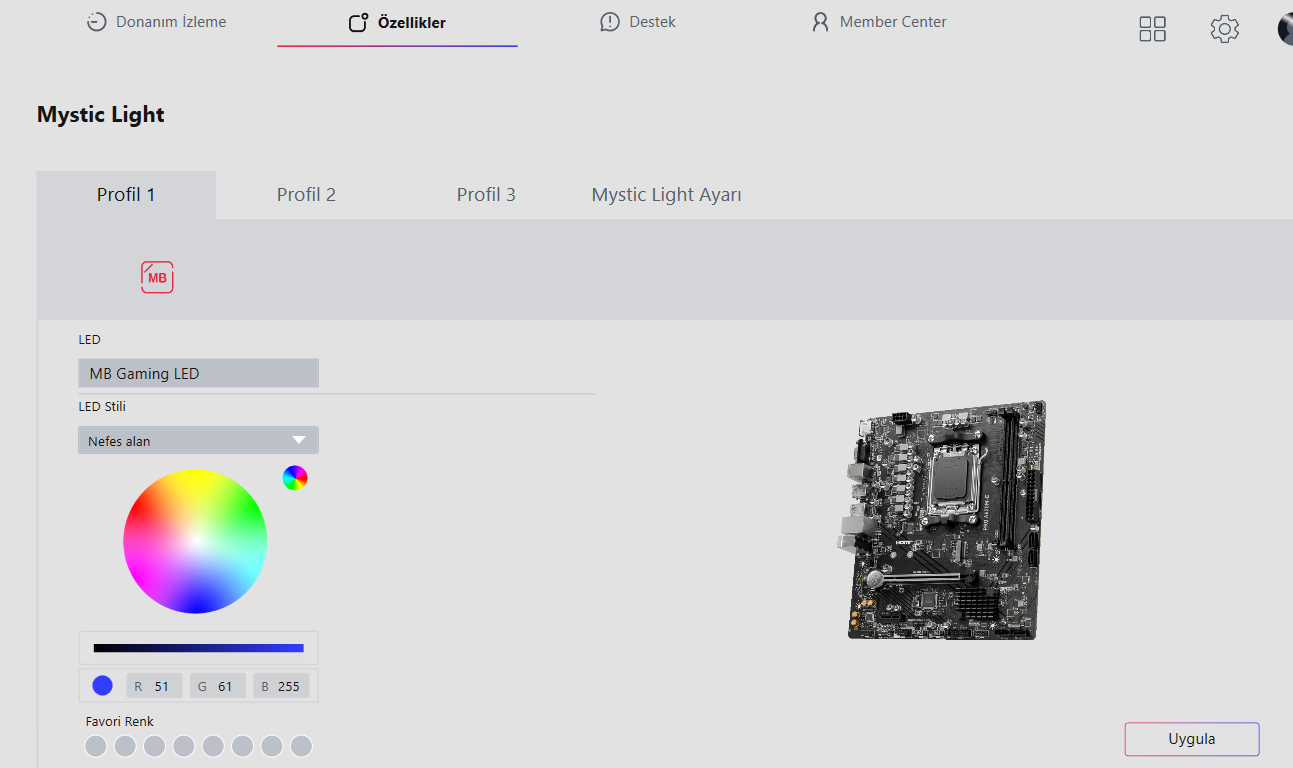Click the Donanım İzleme gauge icon
This screenshot has width=1293, height=768.
click(x=96, y=22)
